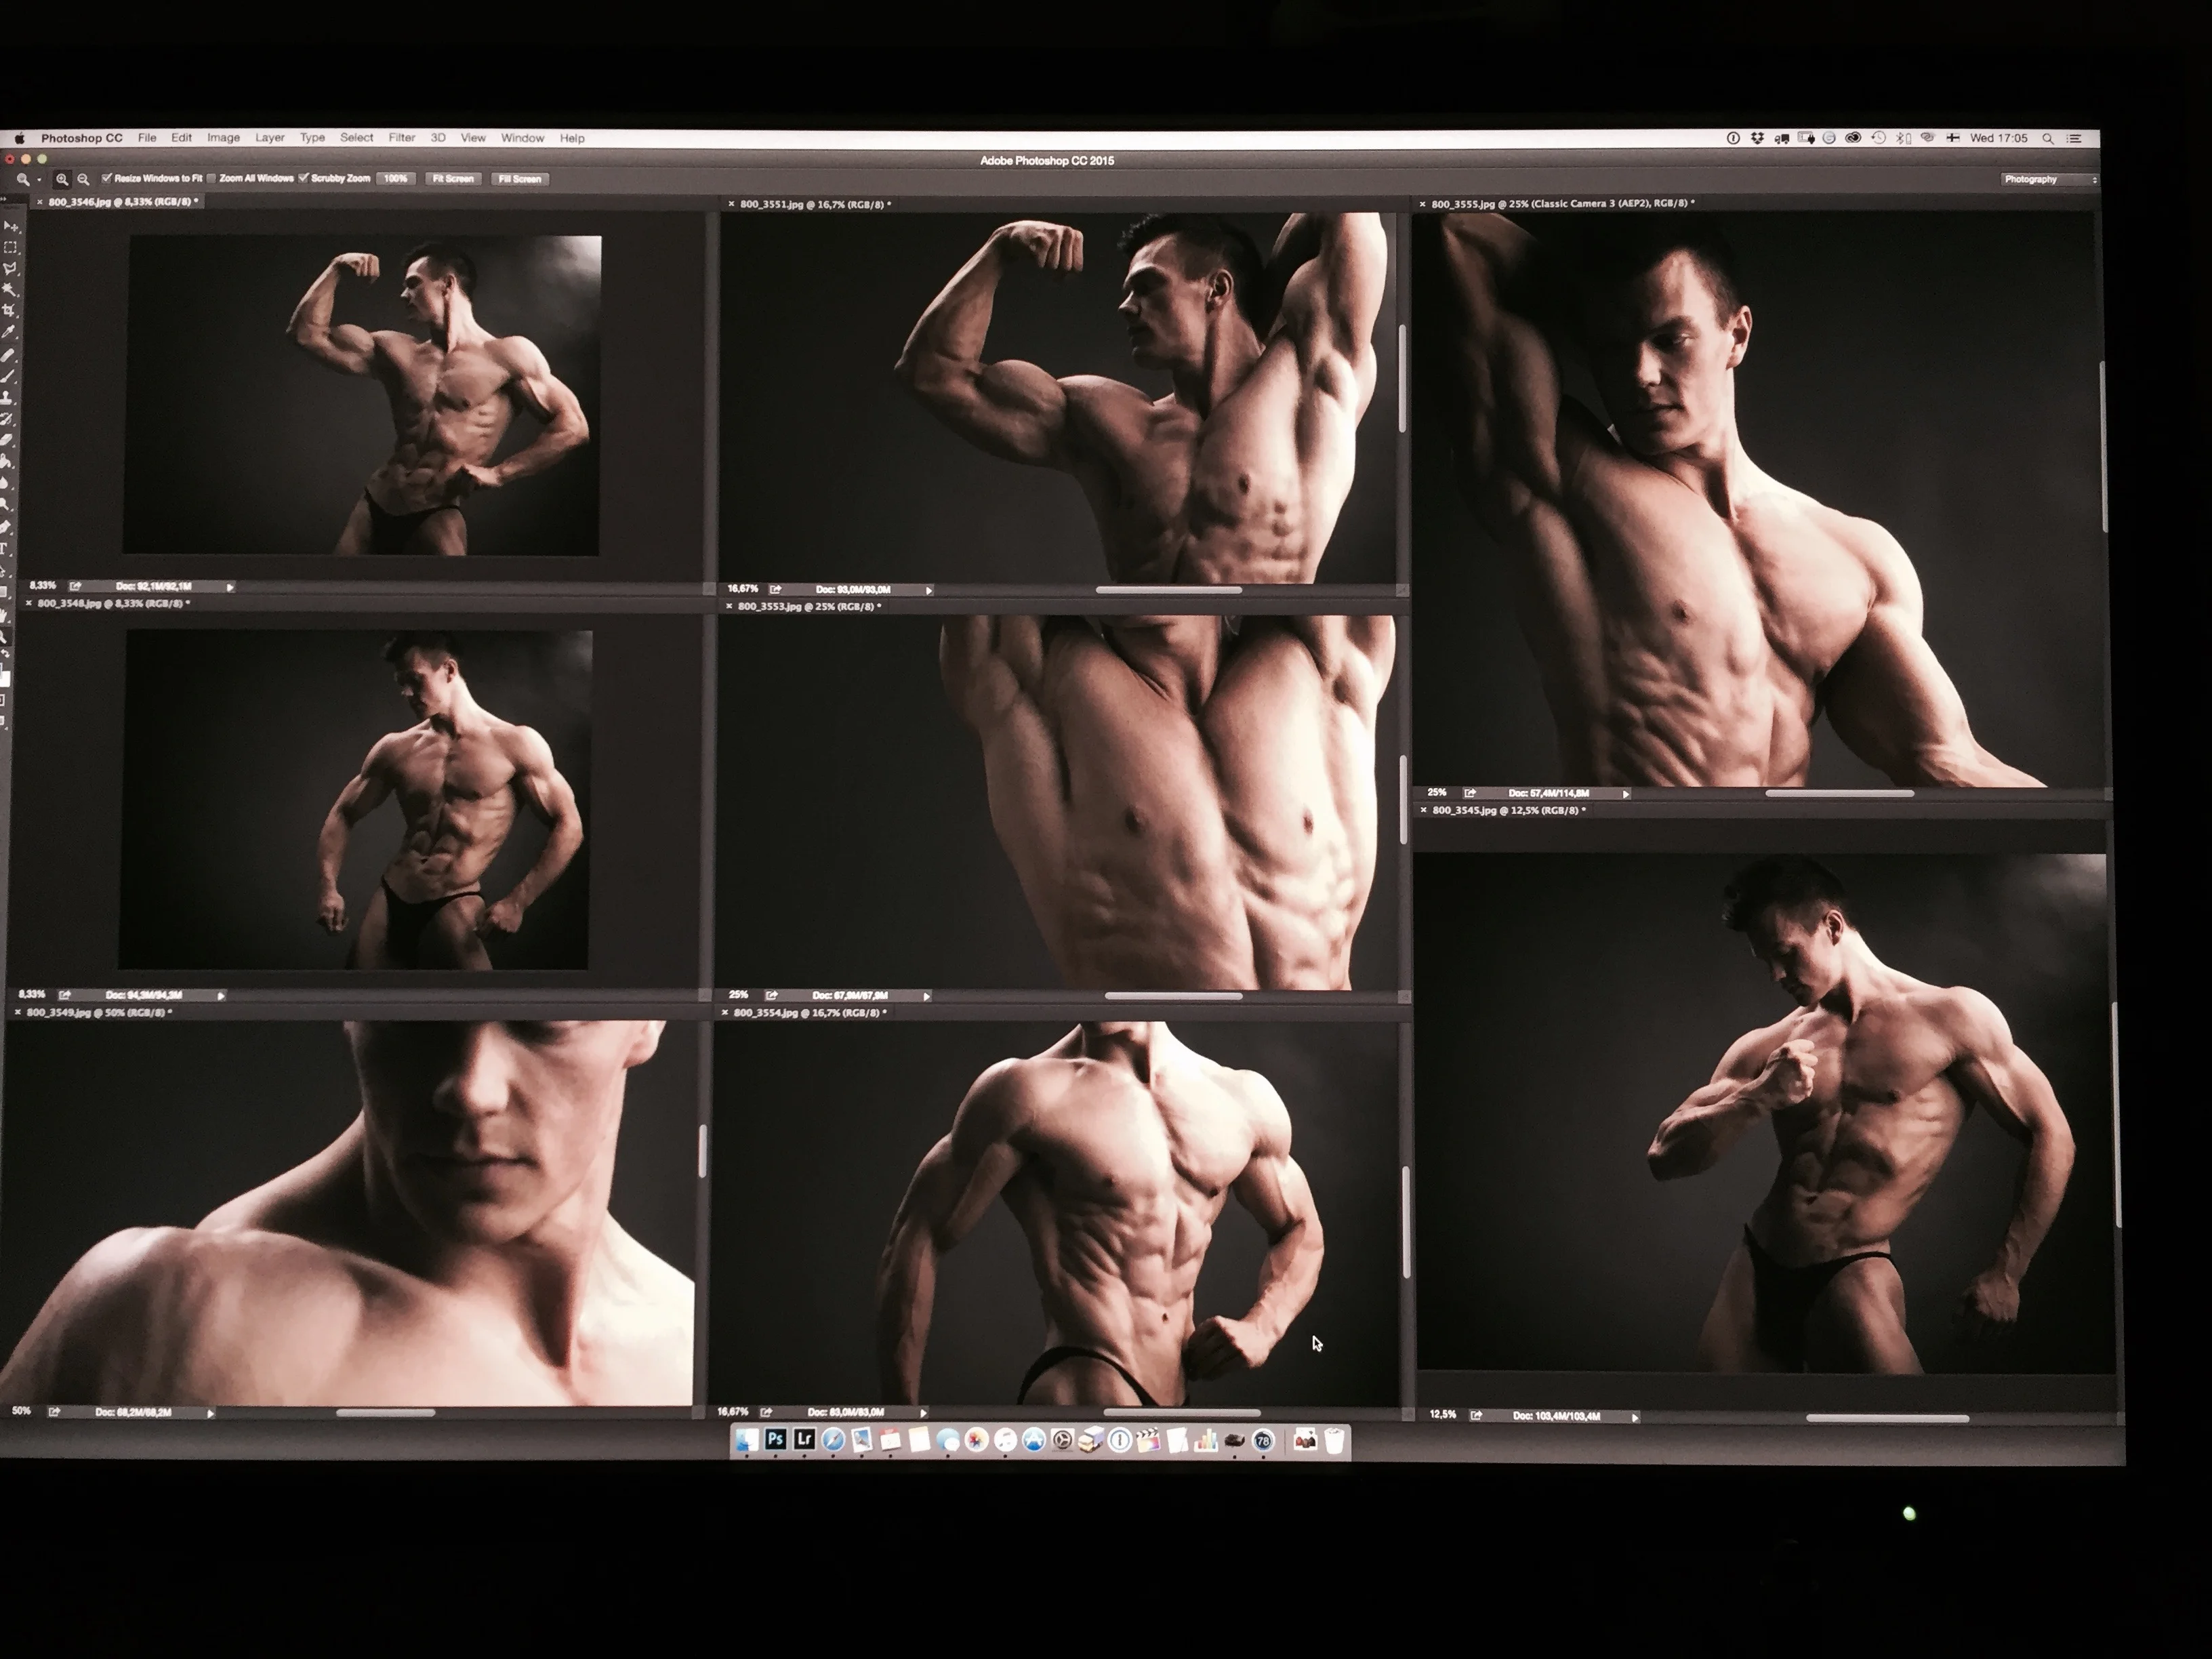Select the Eyedropper tool
The image size is (2212, 1659).
pyautogui.click(x=8, y=332)
